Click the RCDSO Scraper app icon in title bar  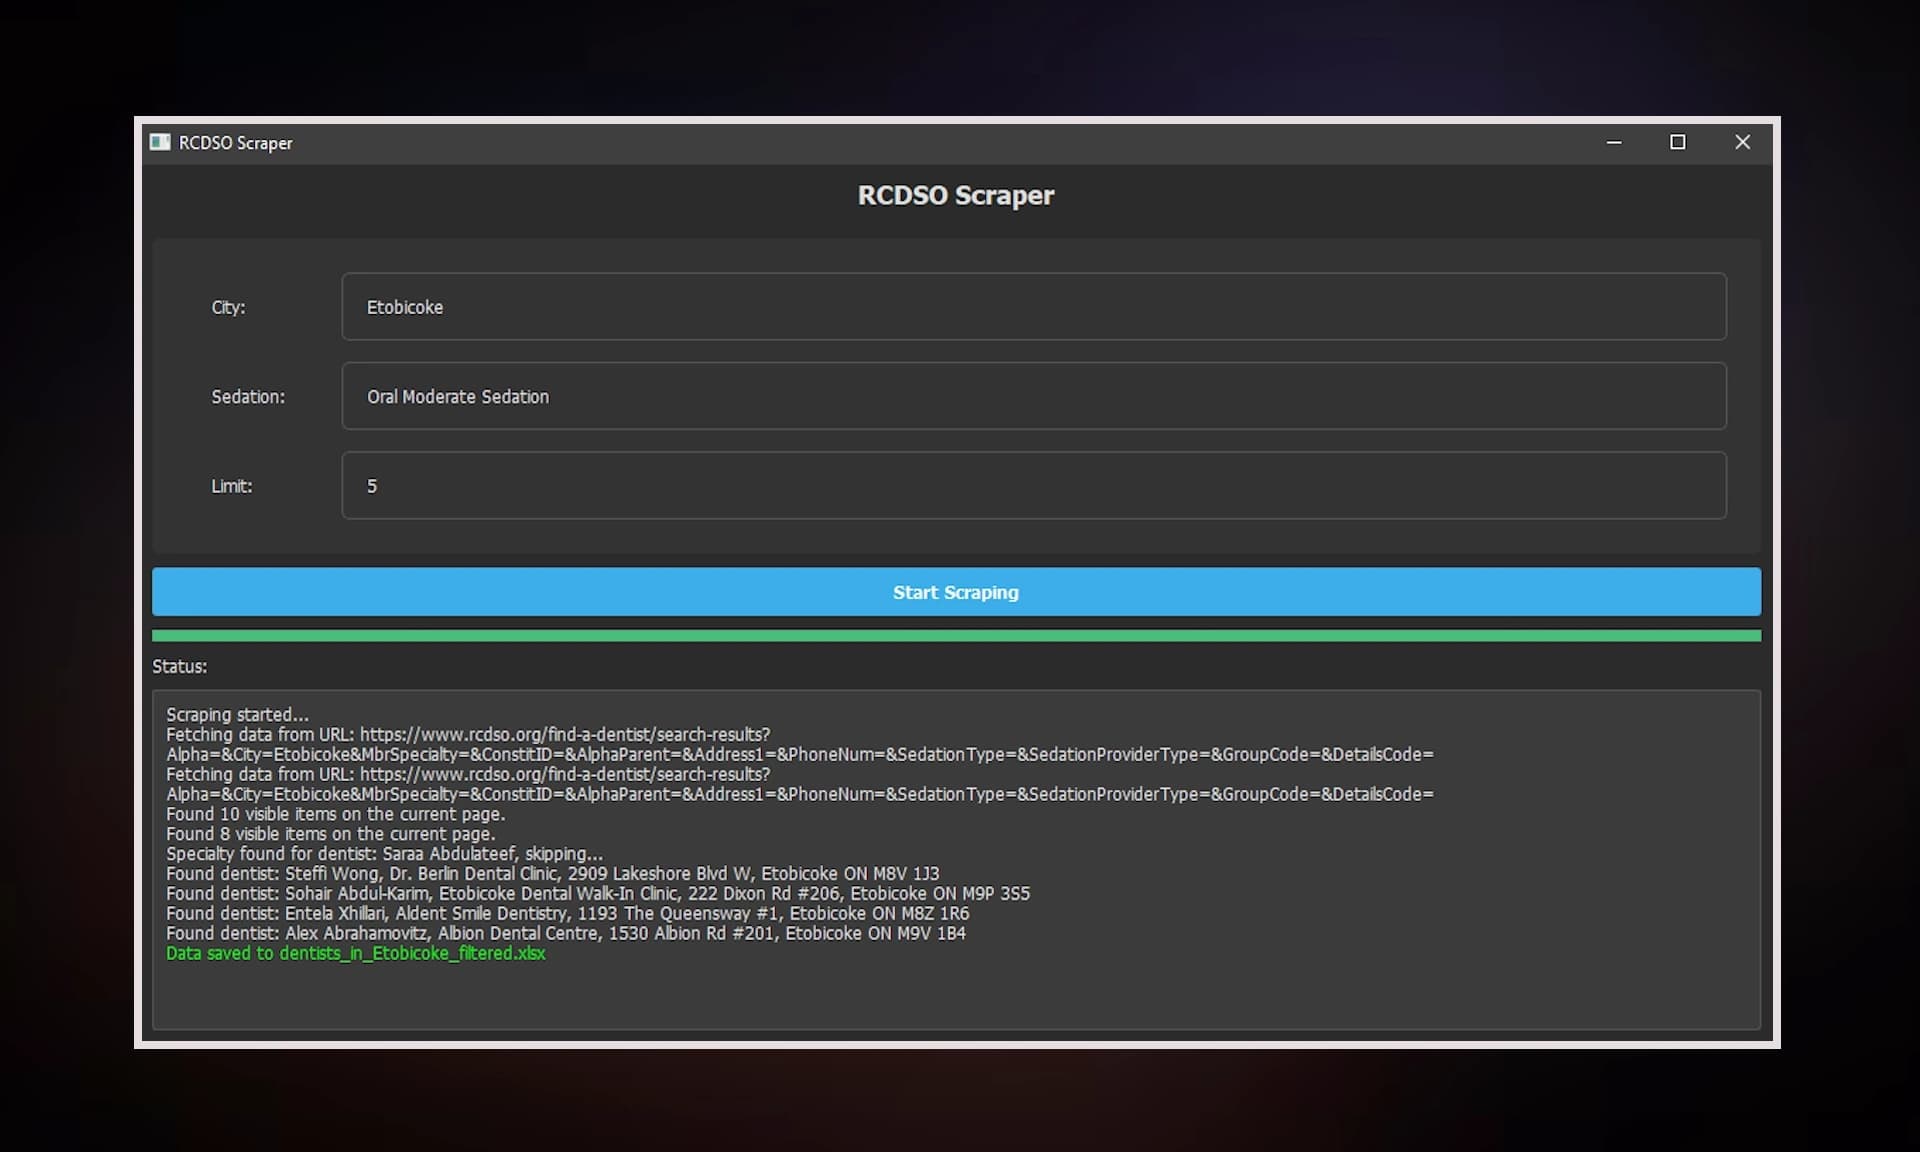point(160,142)
